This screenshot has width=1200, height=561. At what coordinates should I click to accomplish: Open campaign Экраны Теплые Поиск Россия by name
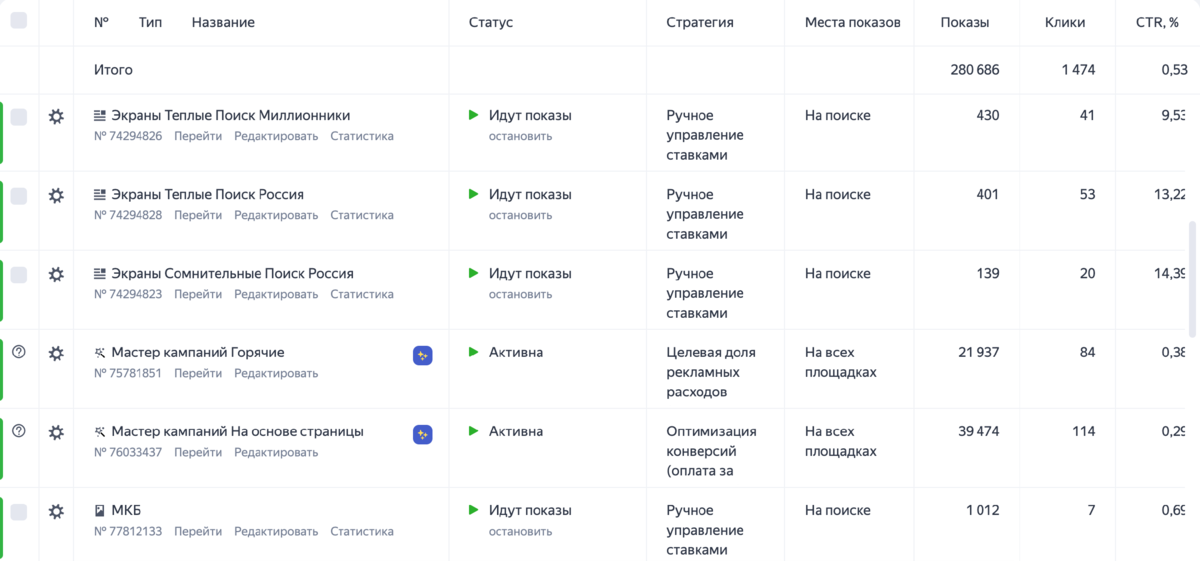pyautogui.click(x=208, y=195)
